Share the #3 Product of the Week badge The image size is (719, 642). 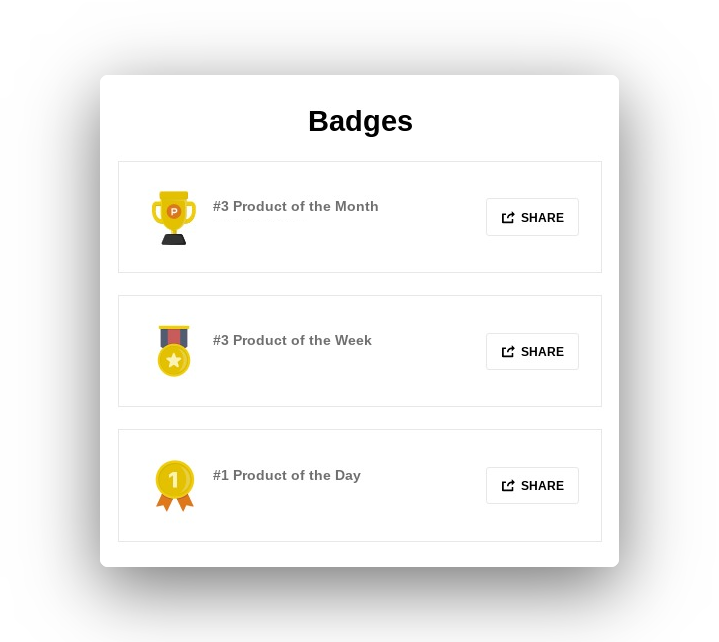point(532,352)
